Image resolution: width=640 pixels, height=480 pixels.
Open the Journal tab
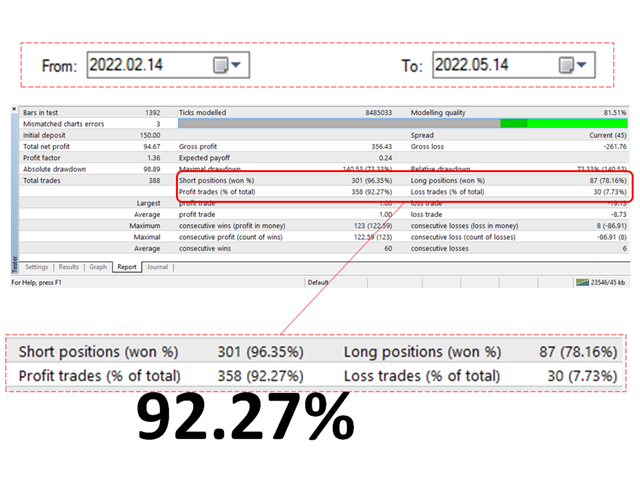[157, 267]
